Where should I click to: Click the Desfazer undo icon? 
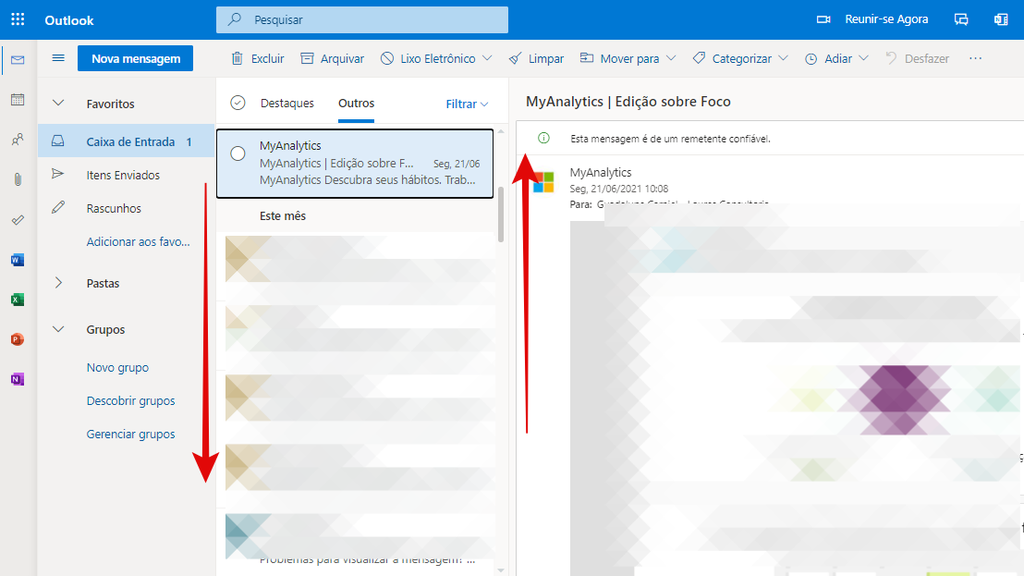tap(891, 59)
